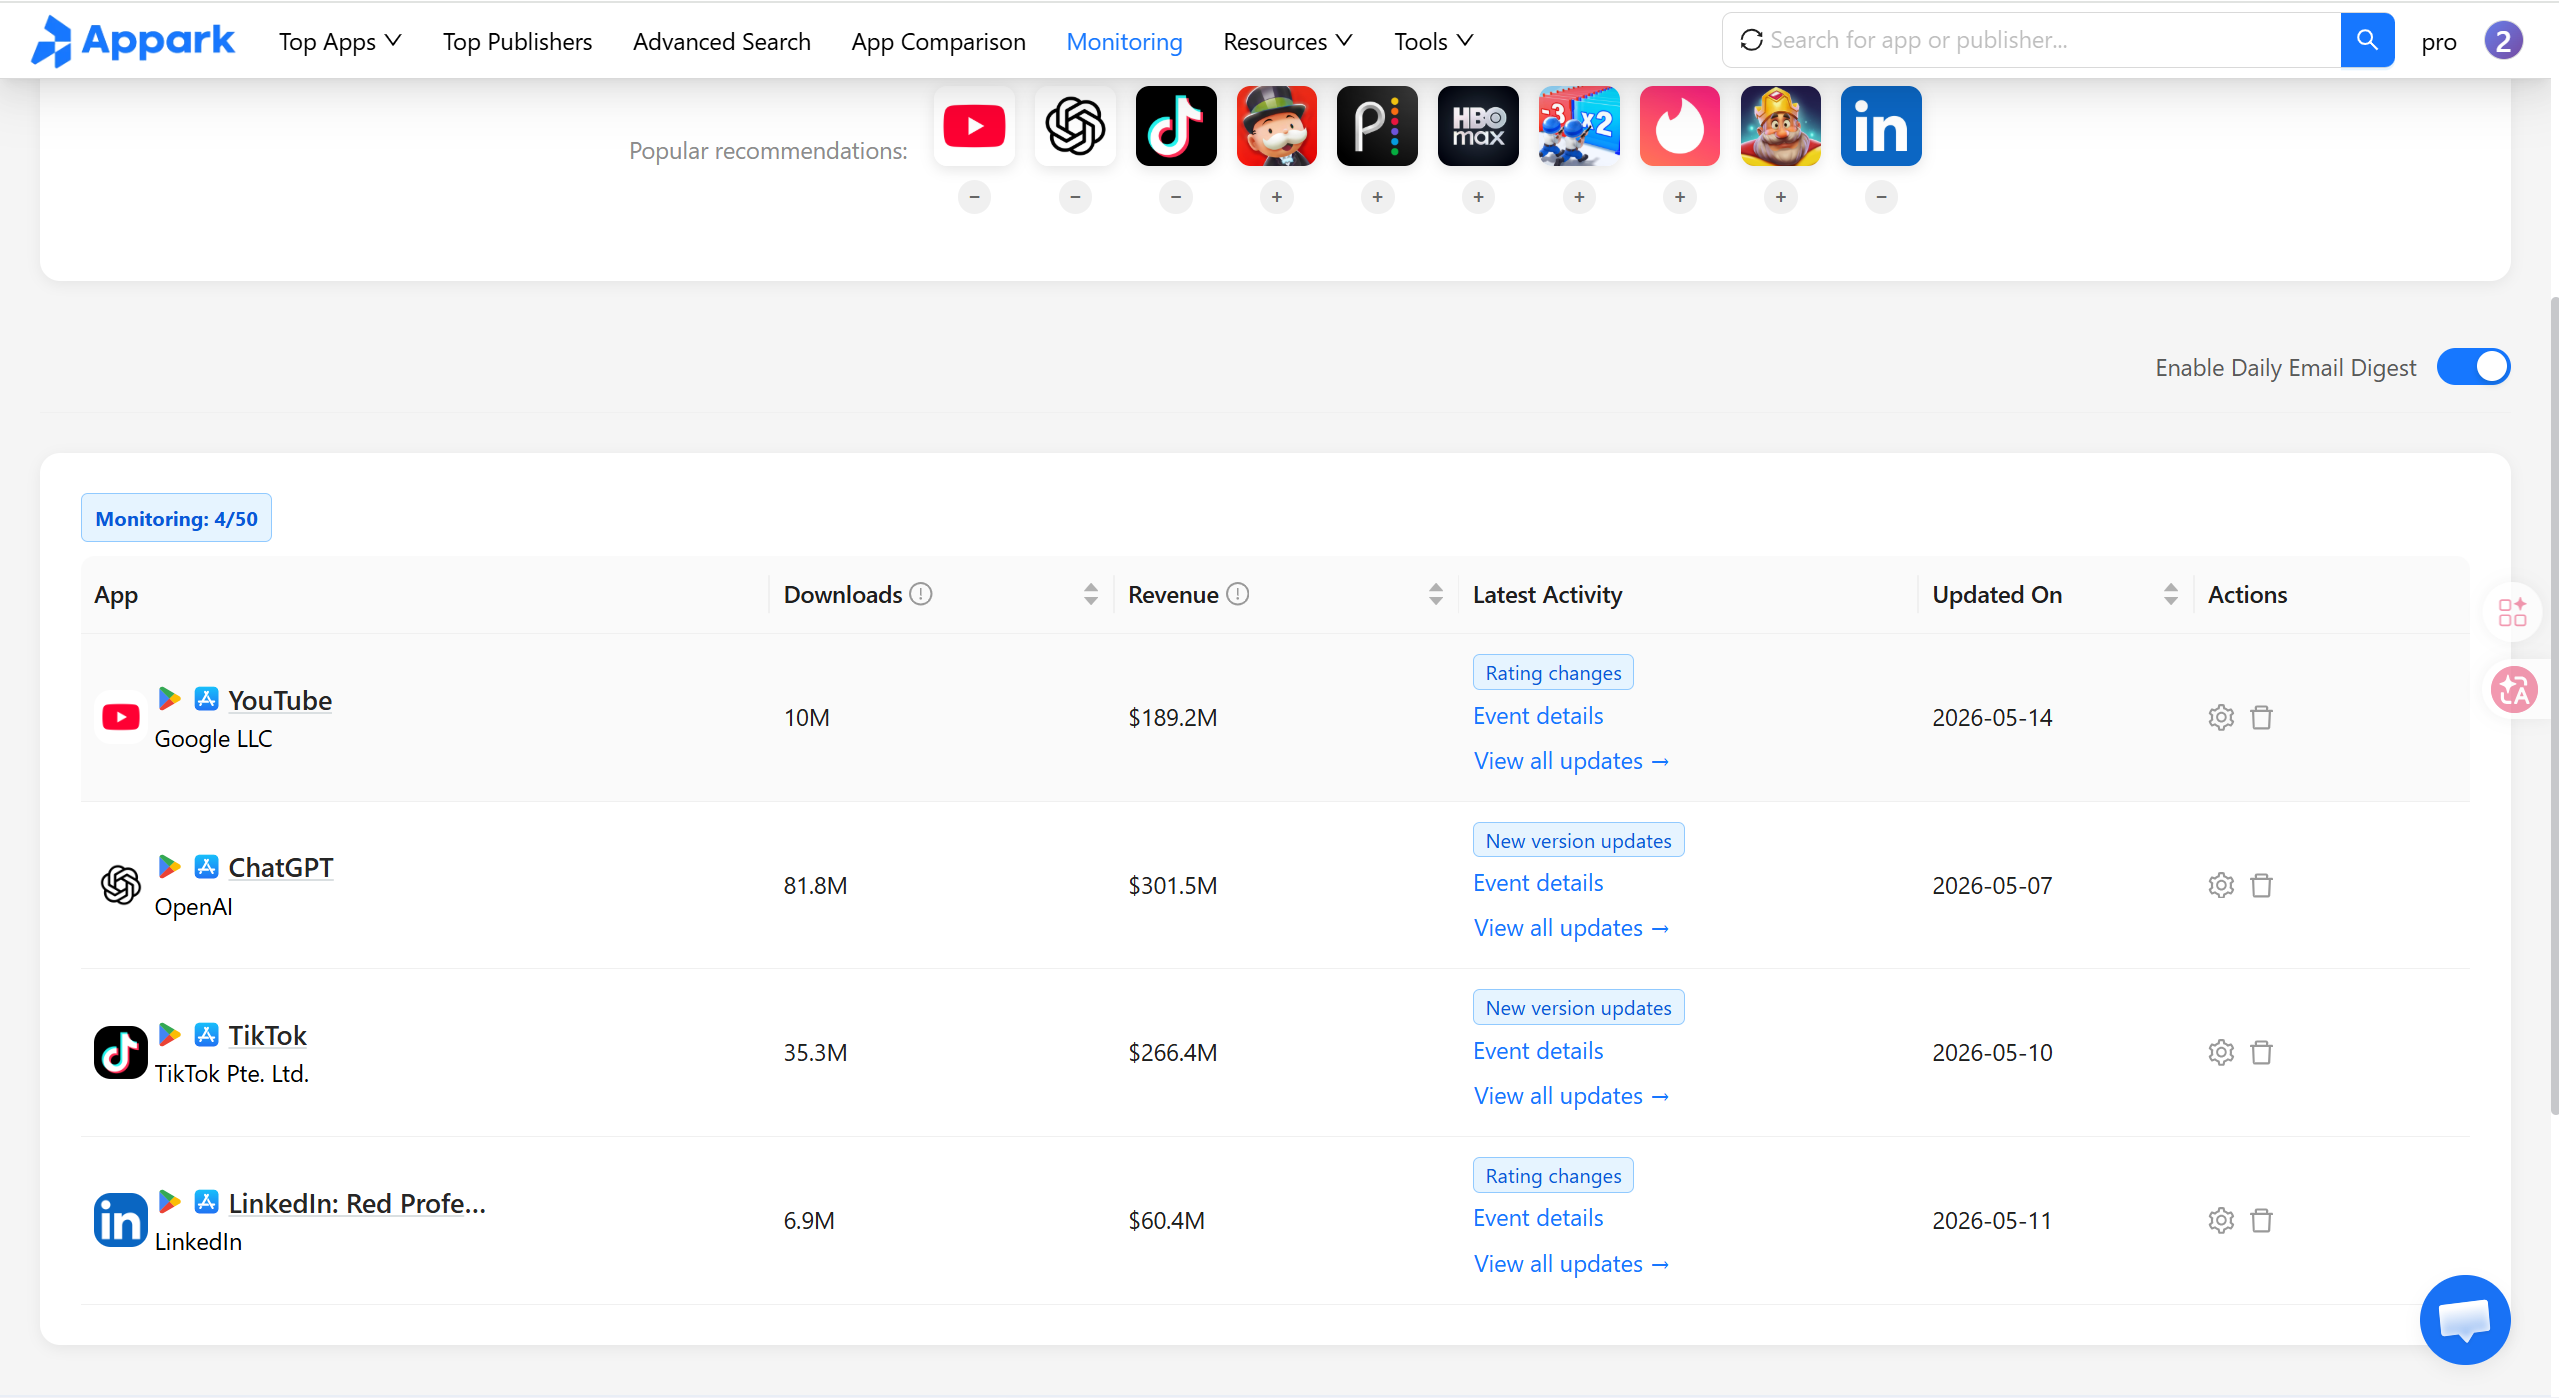2559x1398 pixels.
Task: Open Event details for YouTube
Action: (1538, 716)
